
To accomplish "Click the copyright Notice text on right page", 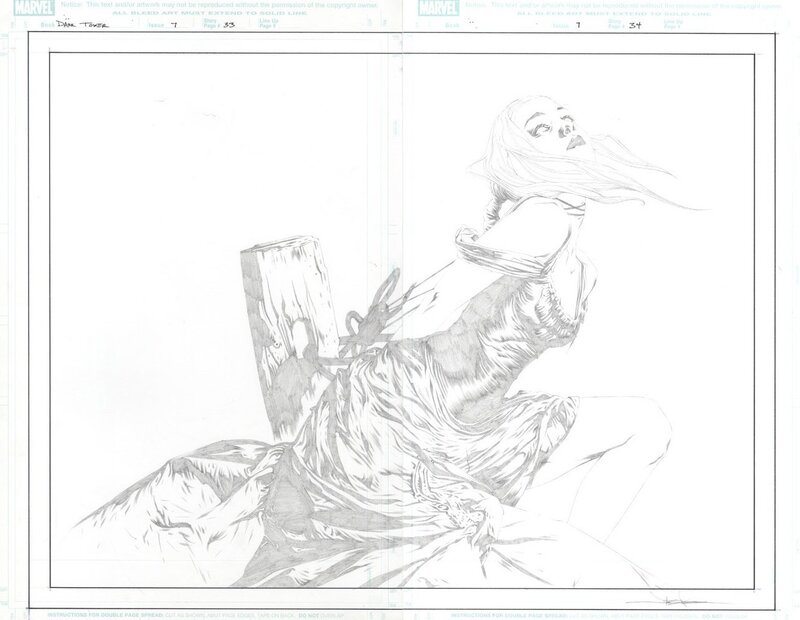I will pyautogui.click(x=623, y=5).
